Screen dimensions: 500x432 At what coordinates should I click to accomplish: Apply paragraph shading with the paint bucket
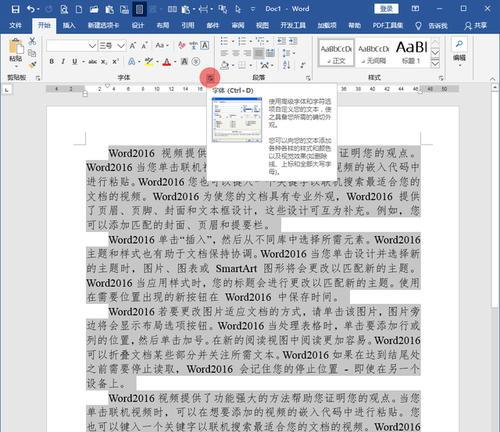(x=225, y=65)
